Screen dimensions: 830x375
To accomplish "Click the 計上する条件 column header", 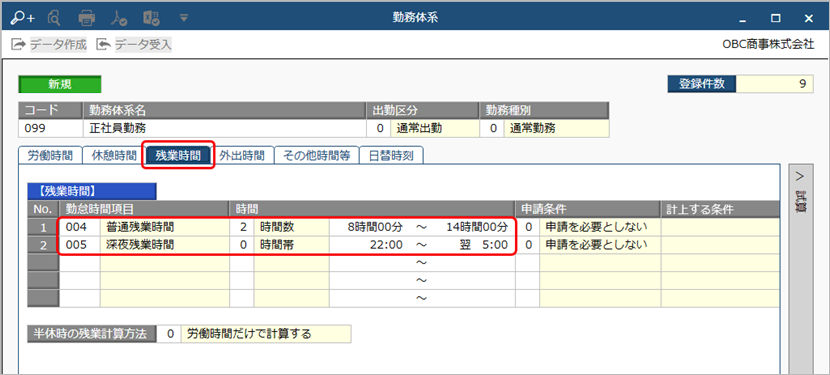I will coord(720,209).
